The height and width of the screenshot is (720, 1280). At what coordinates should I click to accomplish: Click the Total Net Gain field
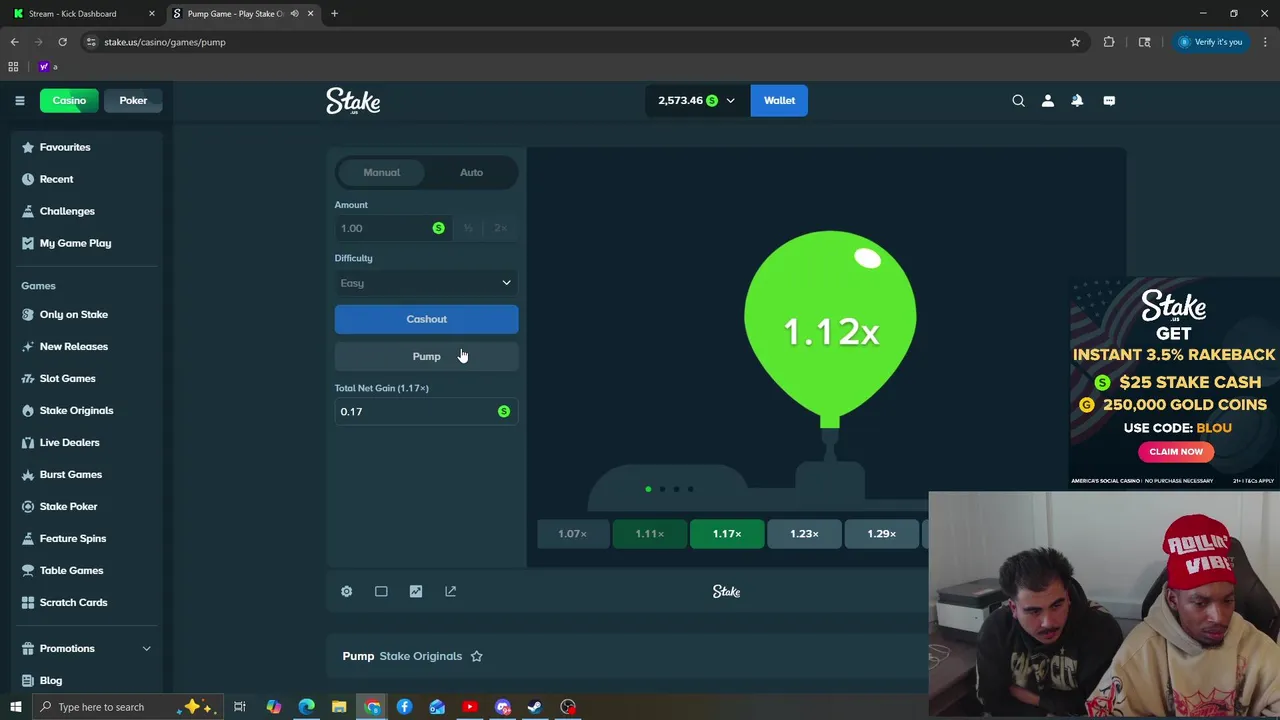coord(426,411)
